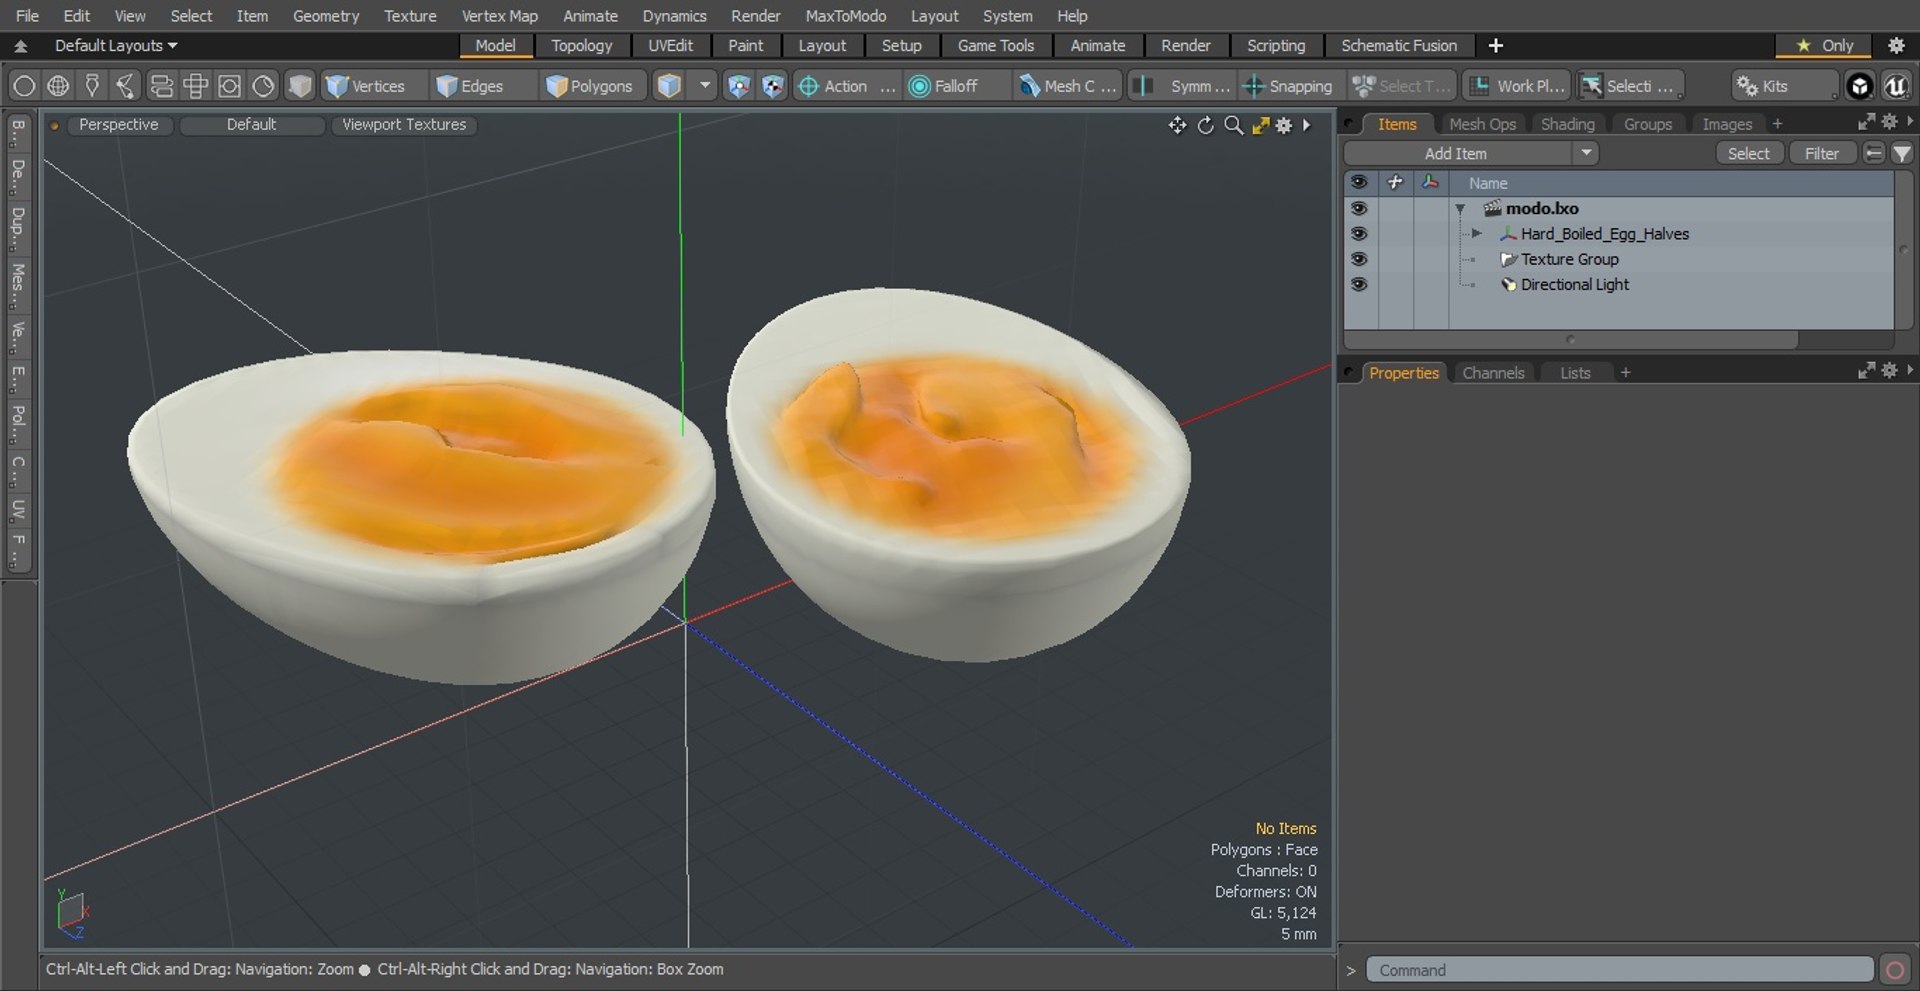The image size is (1920, 991).
Task: Select the Directional Light item
Action: pyautogui.click(x=1574, y=284)
